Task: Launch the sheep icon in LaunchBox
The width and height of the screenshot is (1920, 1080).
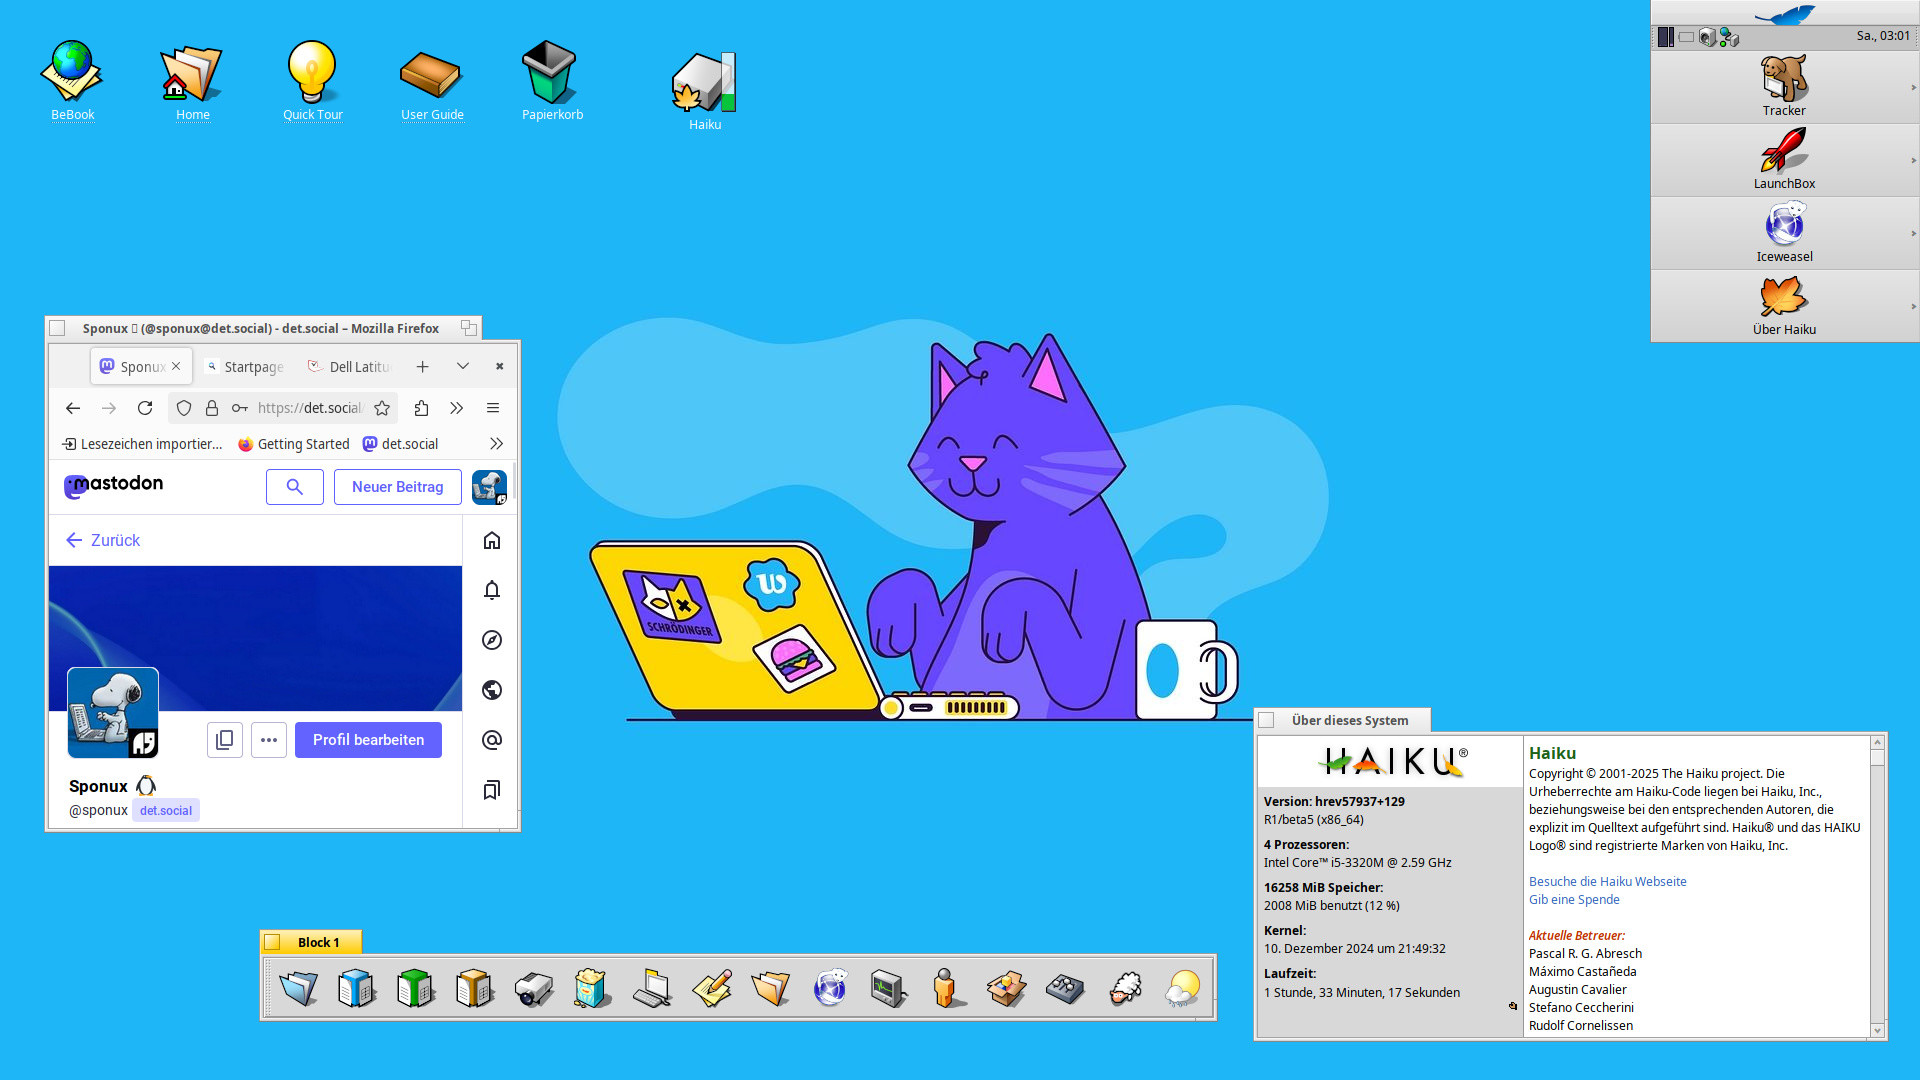Action: (x=1125, y=988)
